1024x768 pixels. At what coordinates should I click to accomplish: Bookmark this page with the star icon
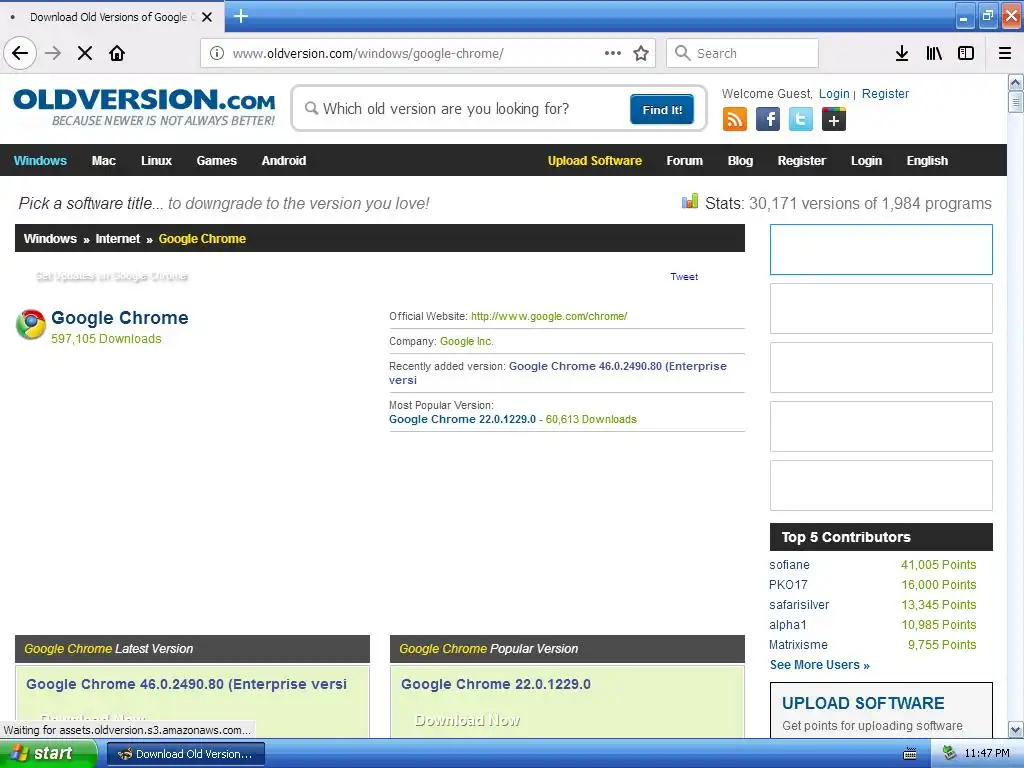click(641, 53)
